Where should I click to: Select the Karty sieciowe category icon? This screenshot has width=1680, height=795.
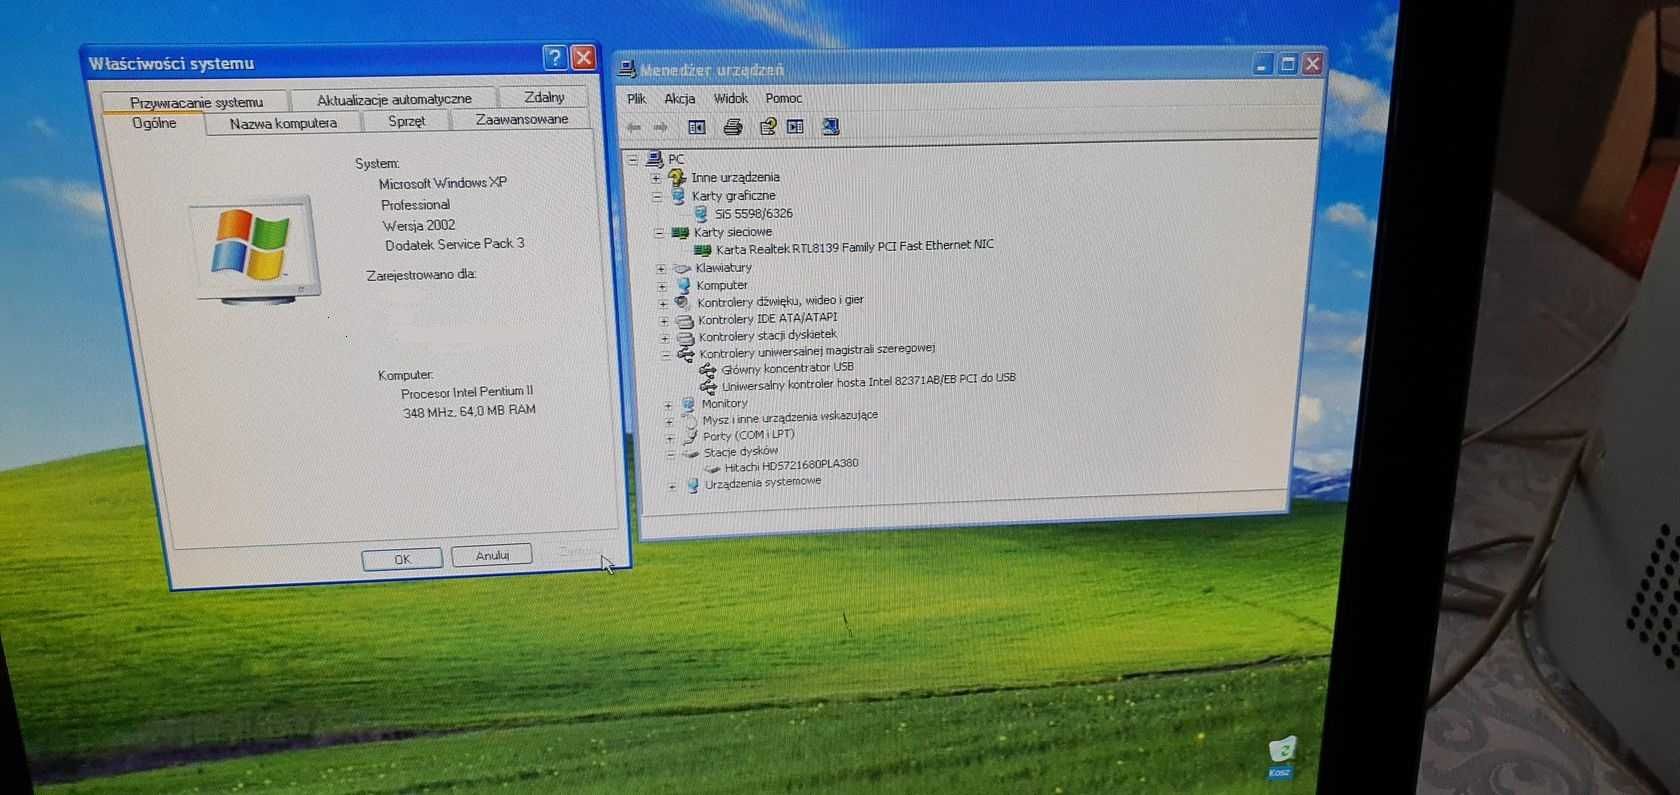[680, 232]
